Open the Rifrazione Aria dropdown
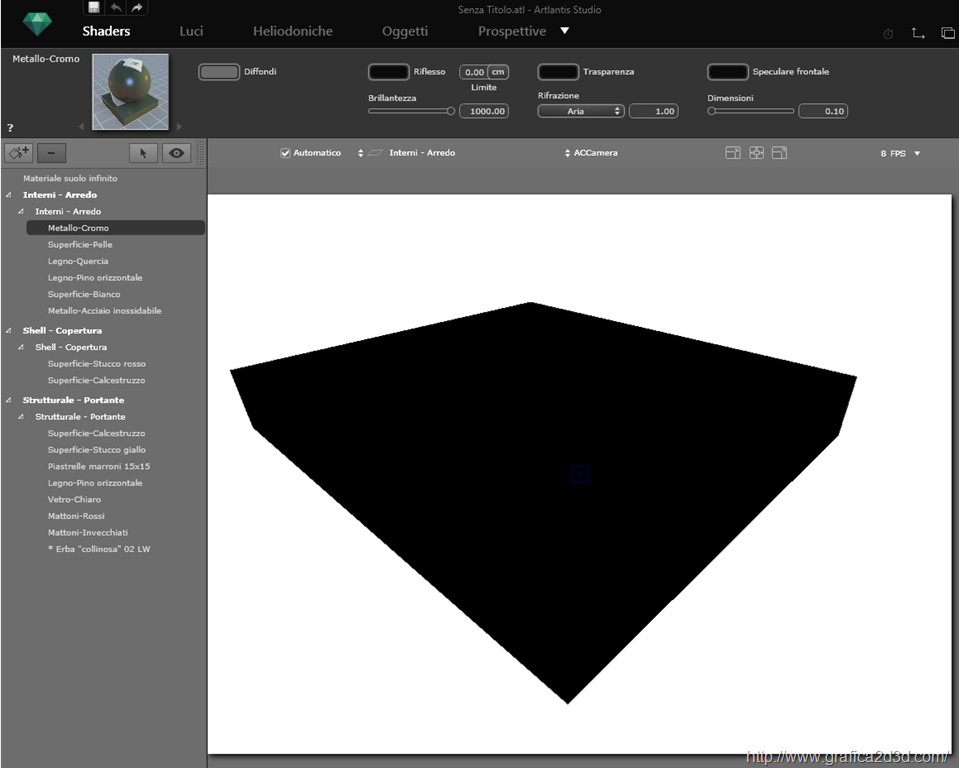Viewport: 959px width, 768px height. coord(581,111)
